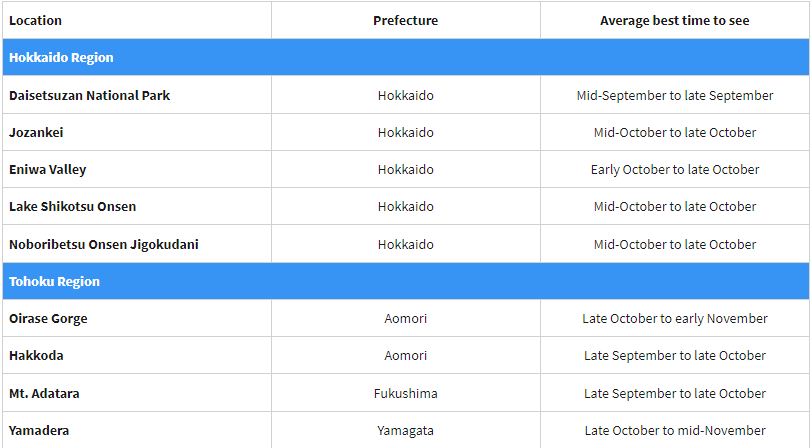Click the Yamagata prefecture cell
The image size is (812, 448).
point(405,431)
